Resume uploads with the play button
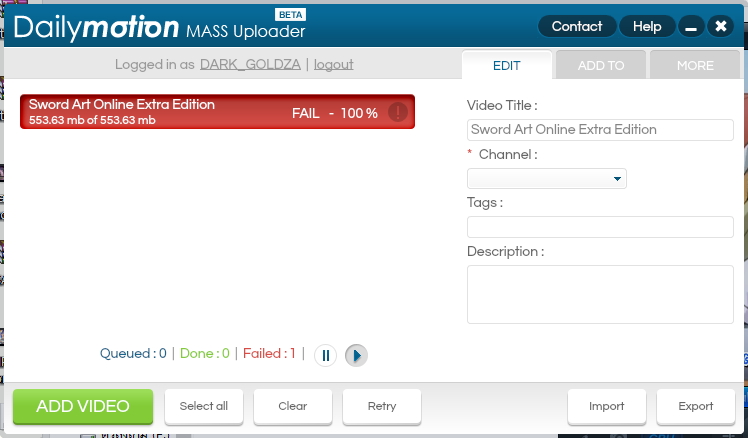The image size is (748, 438). (x=356, y=355)
